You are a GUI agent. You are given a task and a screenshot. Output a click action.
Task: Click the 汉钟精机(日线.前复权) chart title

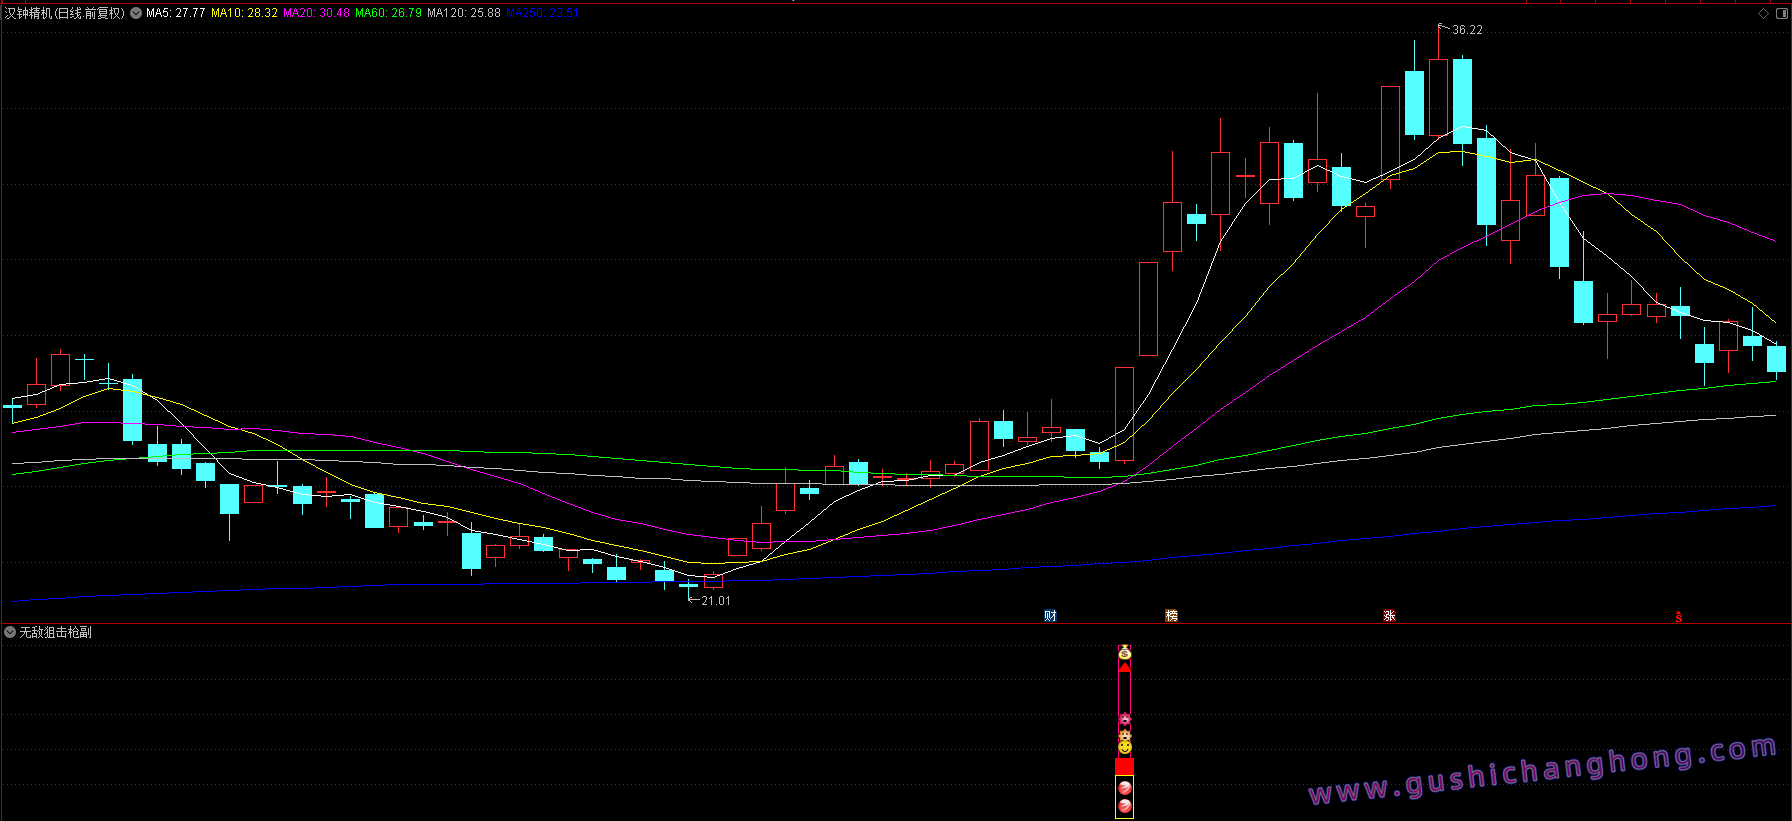tap(65, 13)
